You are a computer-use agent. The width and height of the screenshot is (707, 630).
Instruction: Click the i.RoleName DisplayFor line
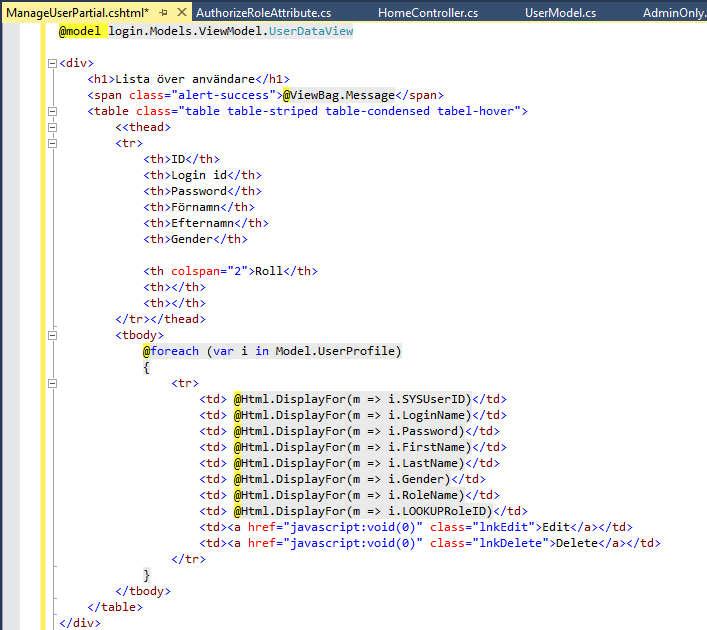[x=349, y=495]
